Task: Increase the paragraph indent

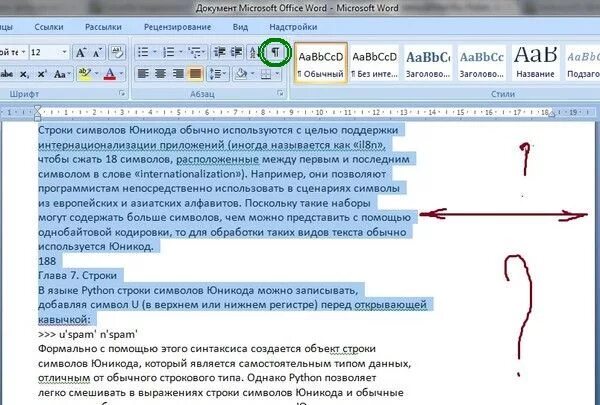Action: (237, 52)
